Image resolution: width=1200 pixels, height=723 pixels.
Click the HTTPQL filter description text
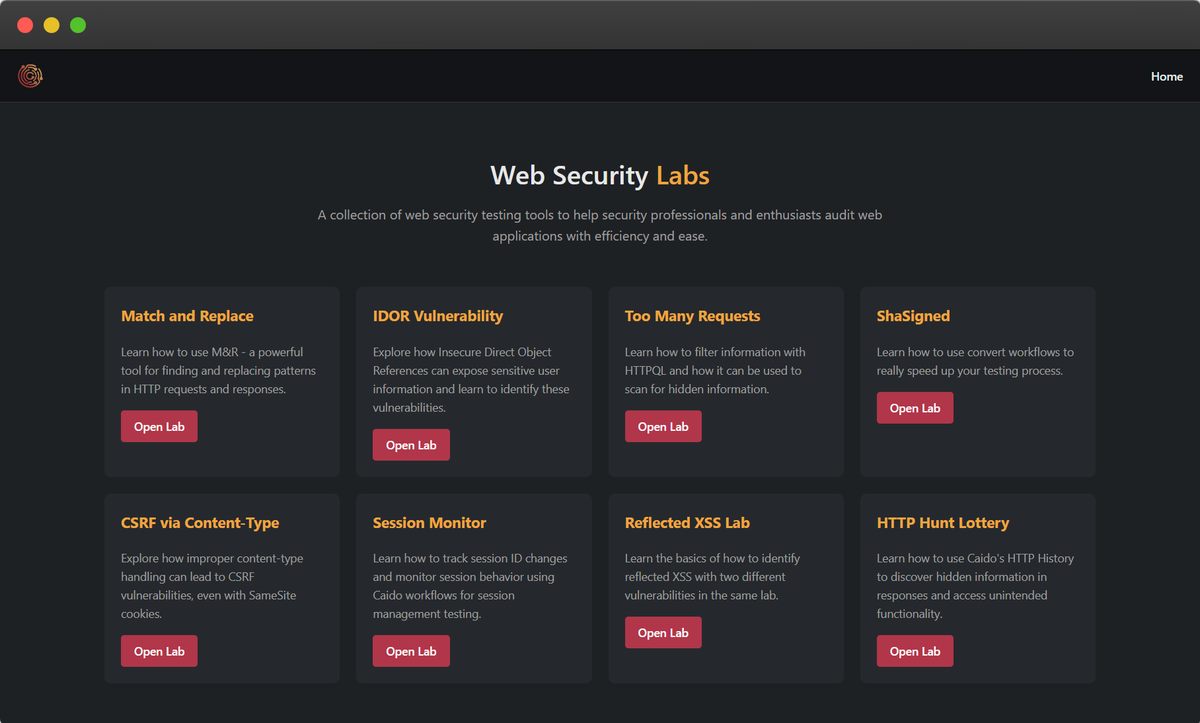point(715,370)
